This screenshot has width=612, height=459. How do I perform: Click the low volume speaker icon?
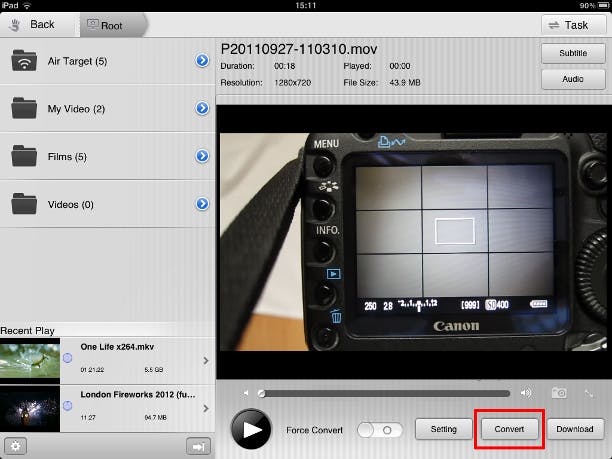(246, 393)
